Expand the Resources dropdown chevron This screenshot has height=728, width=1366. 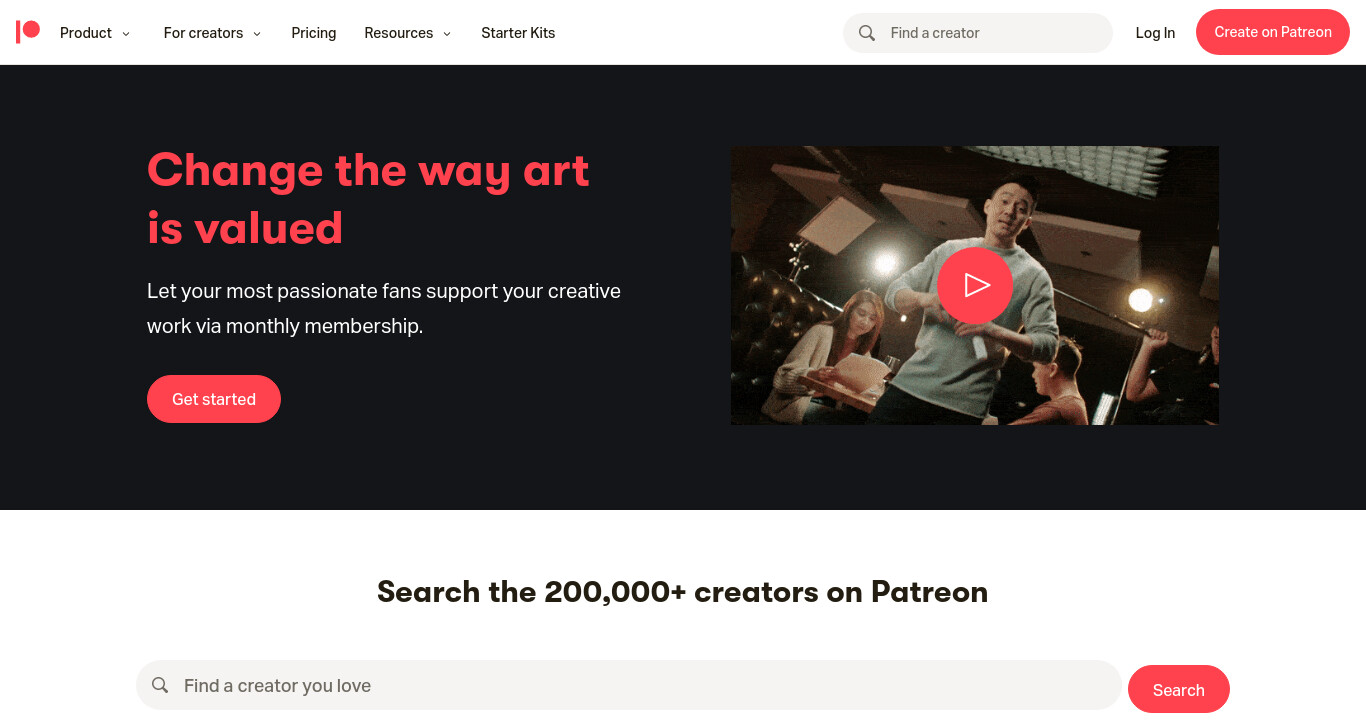tap(447, 34)
